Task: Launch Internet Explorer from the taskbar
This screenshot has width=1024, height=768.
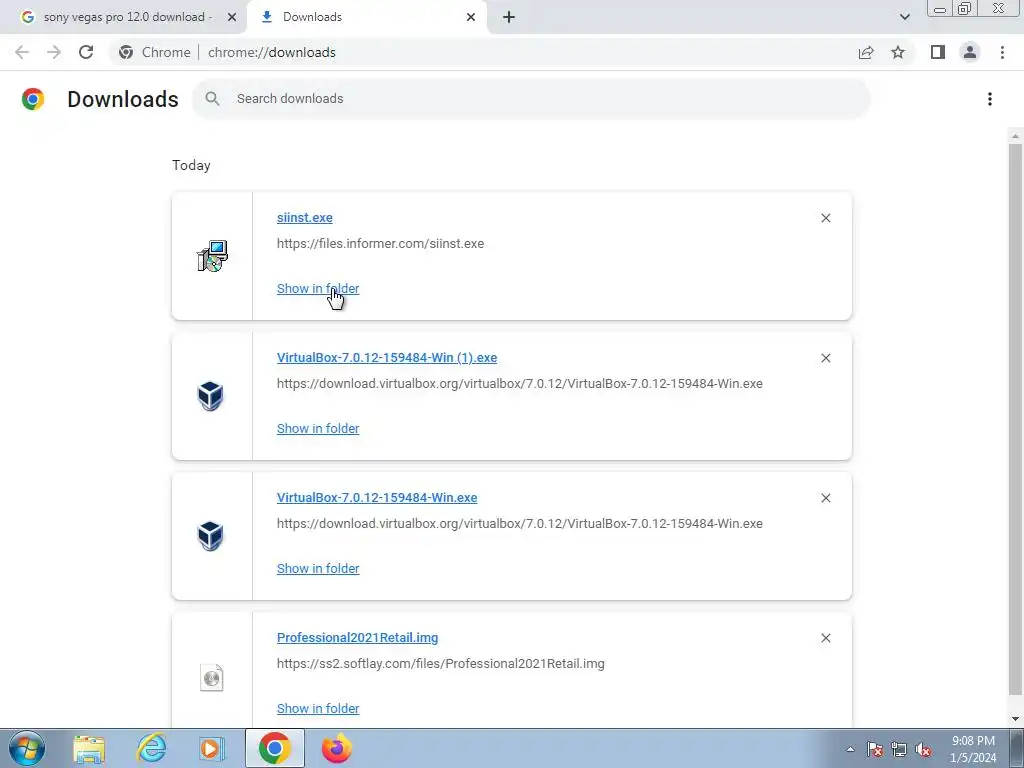Action: (152, 748)
